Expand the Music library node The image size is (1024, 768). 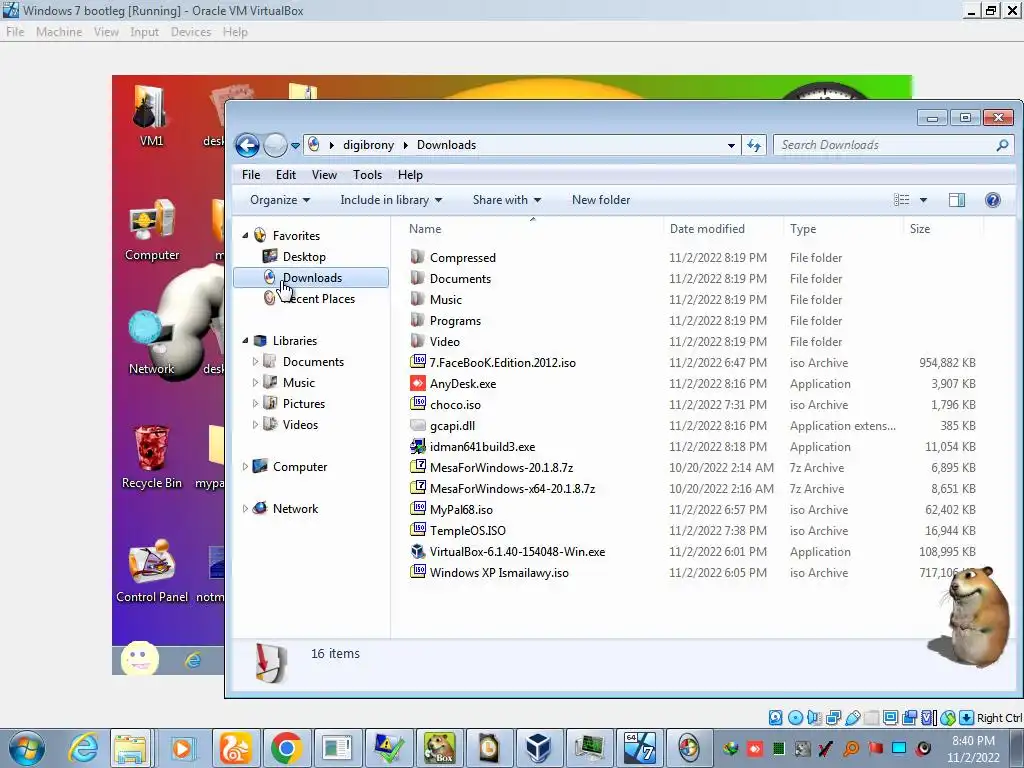[255, 383]
